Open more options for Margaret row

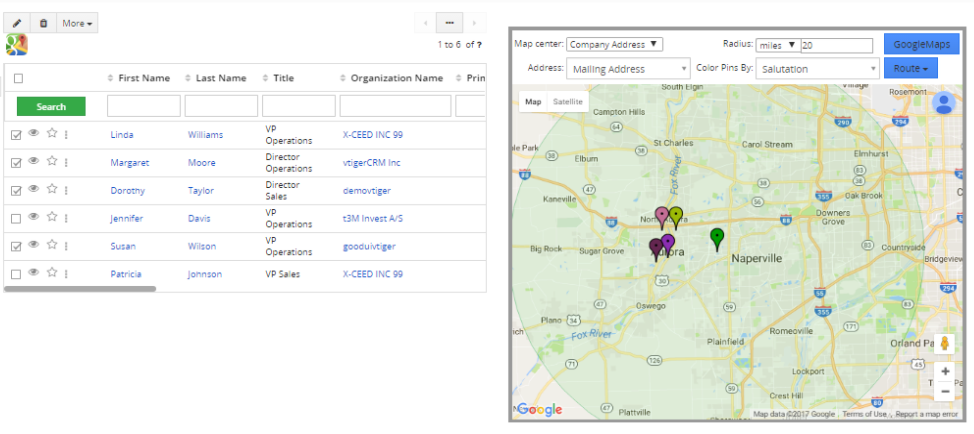[x=66, y=162]
